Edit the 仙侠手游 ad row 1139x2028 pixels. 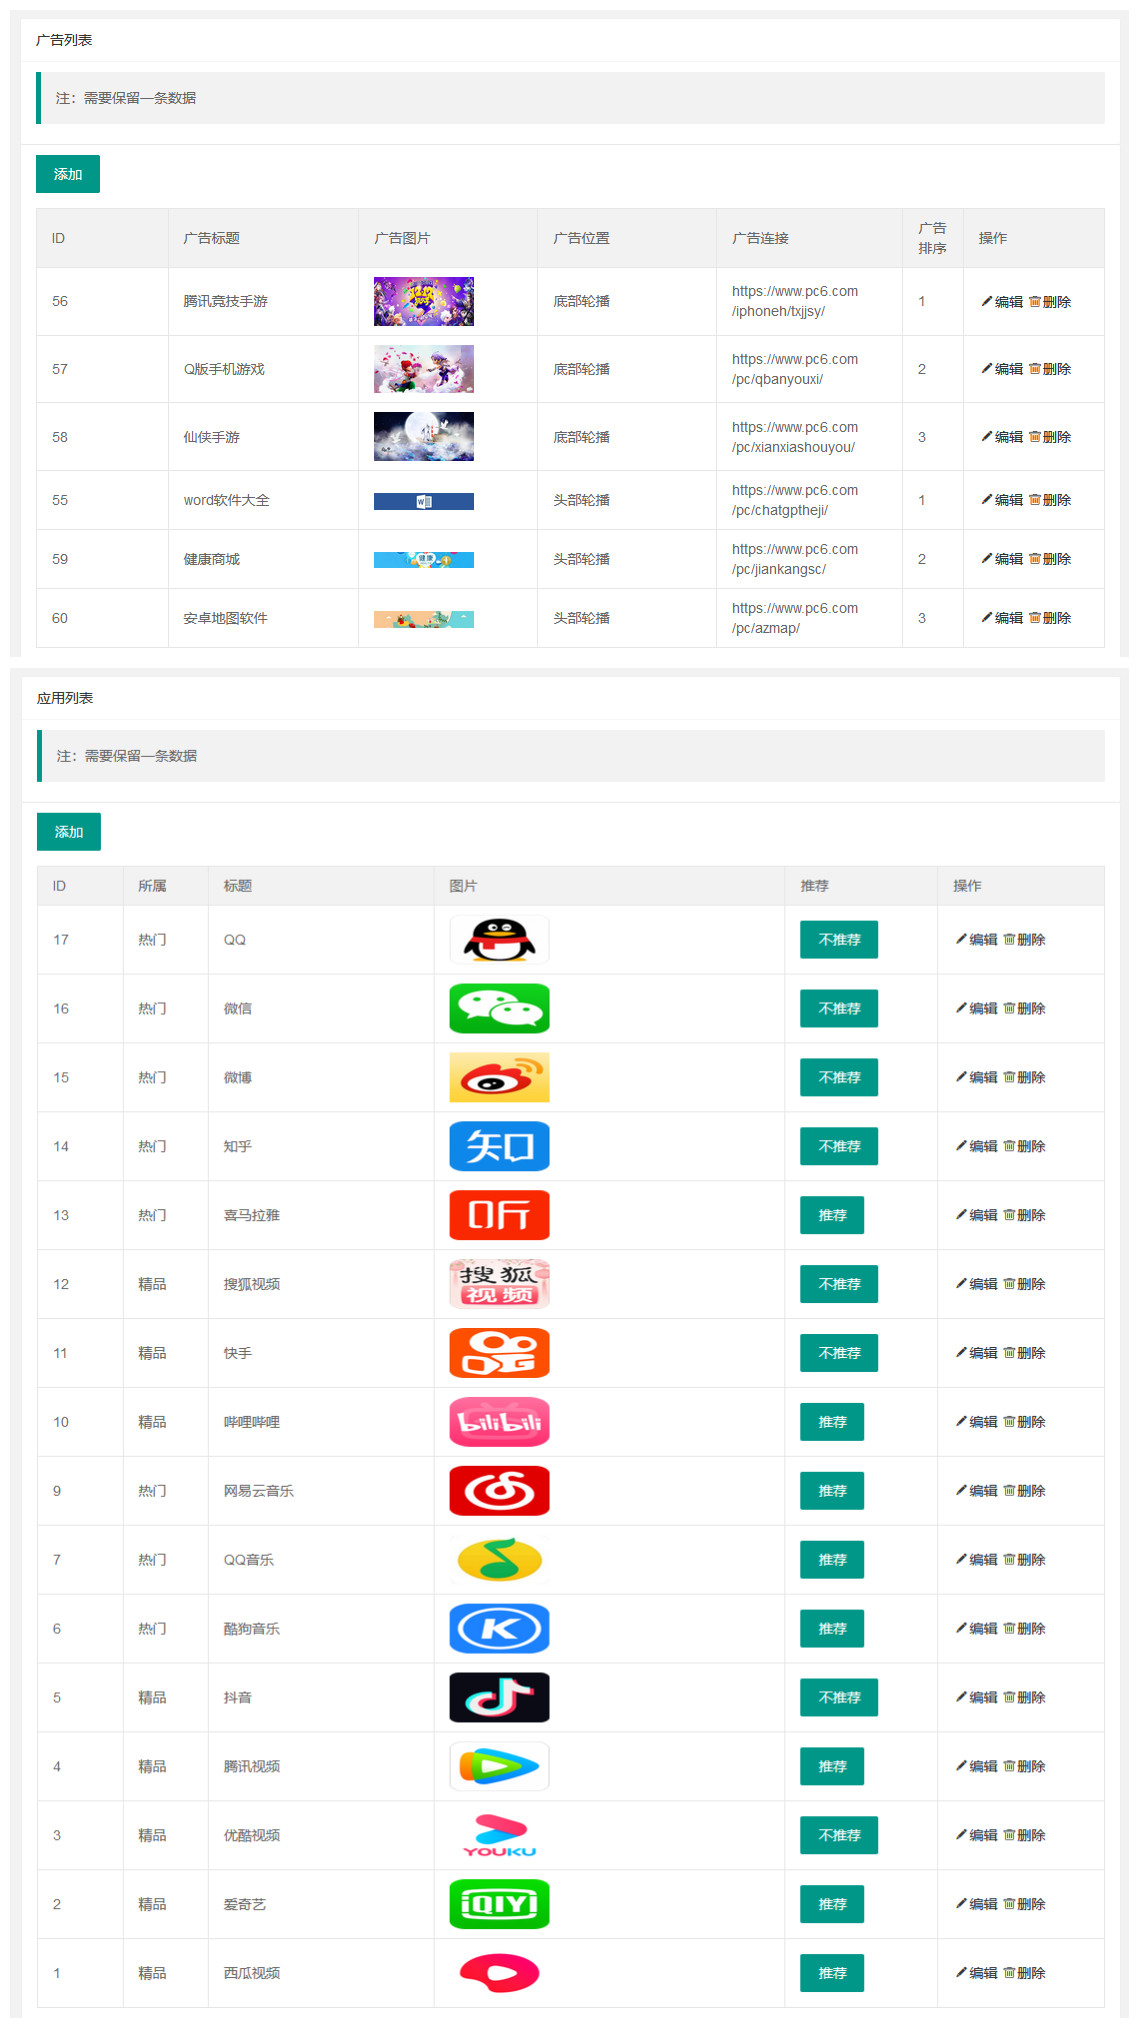[1002, 437]
